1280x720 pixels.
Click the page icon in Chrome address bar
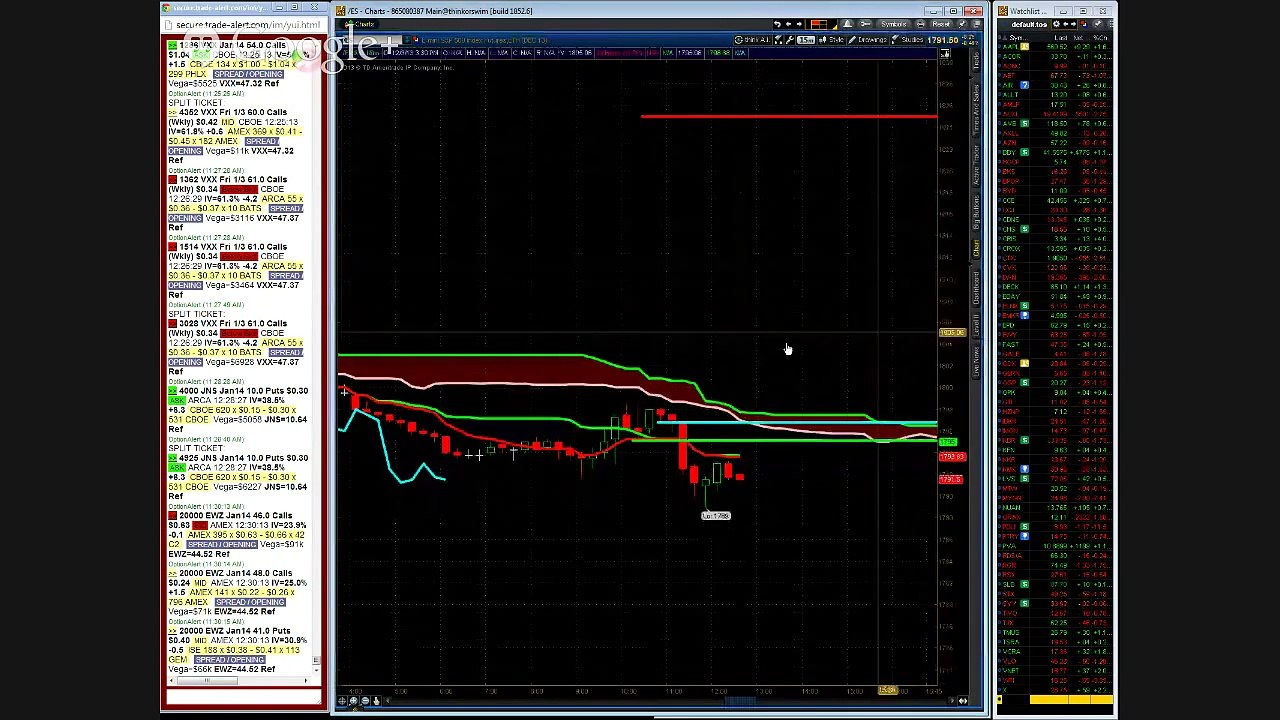[x=168, y=25]
